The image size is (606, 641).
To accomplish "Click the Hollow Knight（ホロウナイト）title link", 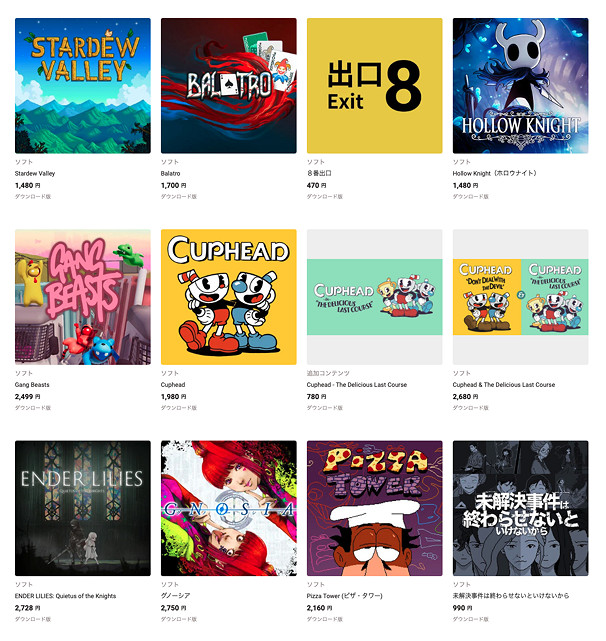I will [494, 173].
